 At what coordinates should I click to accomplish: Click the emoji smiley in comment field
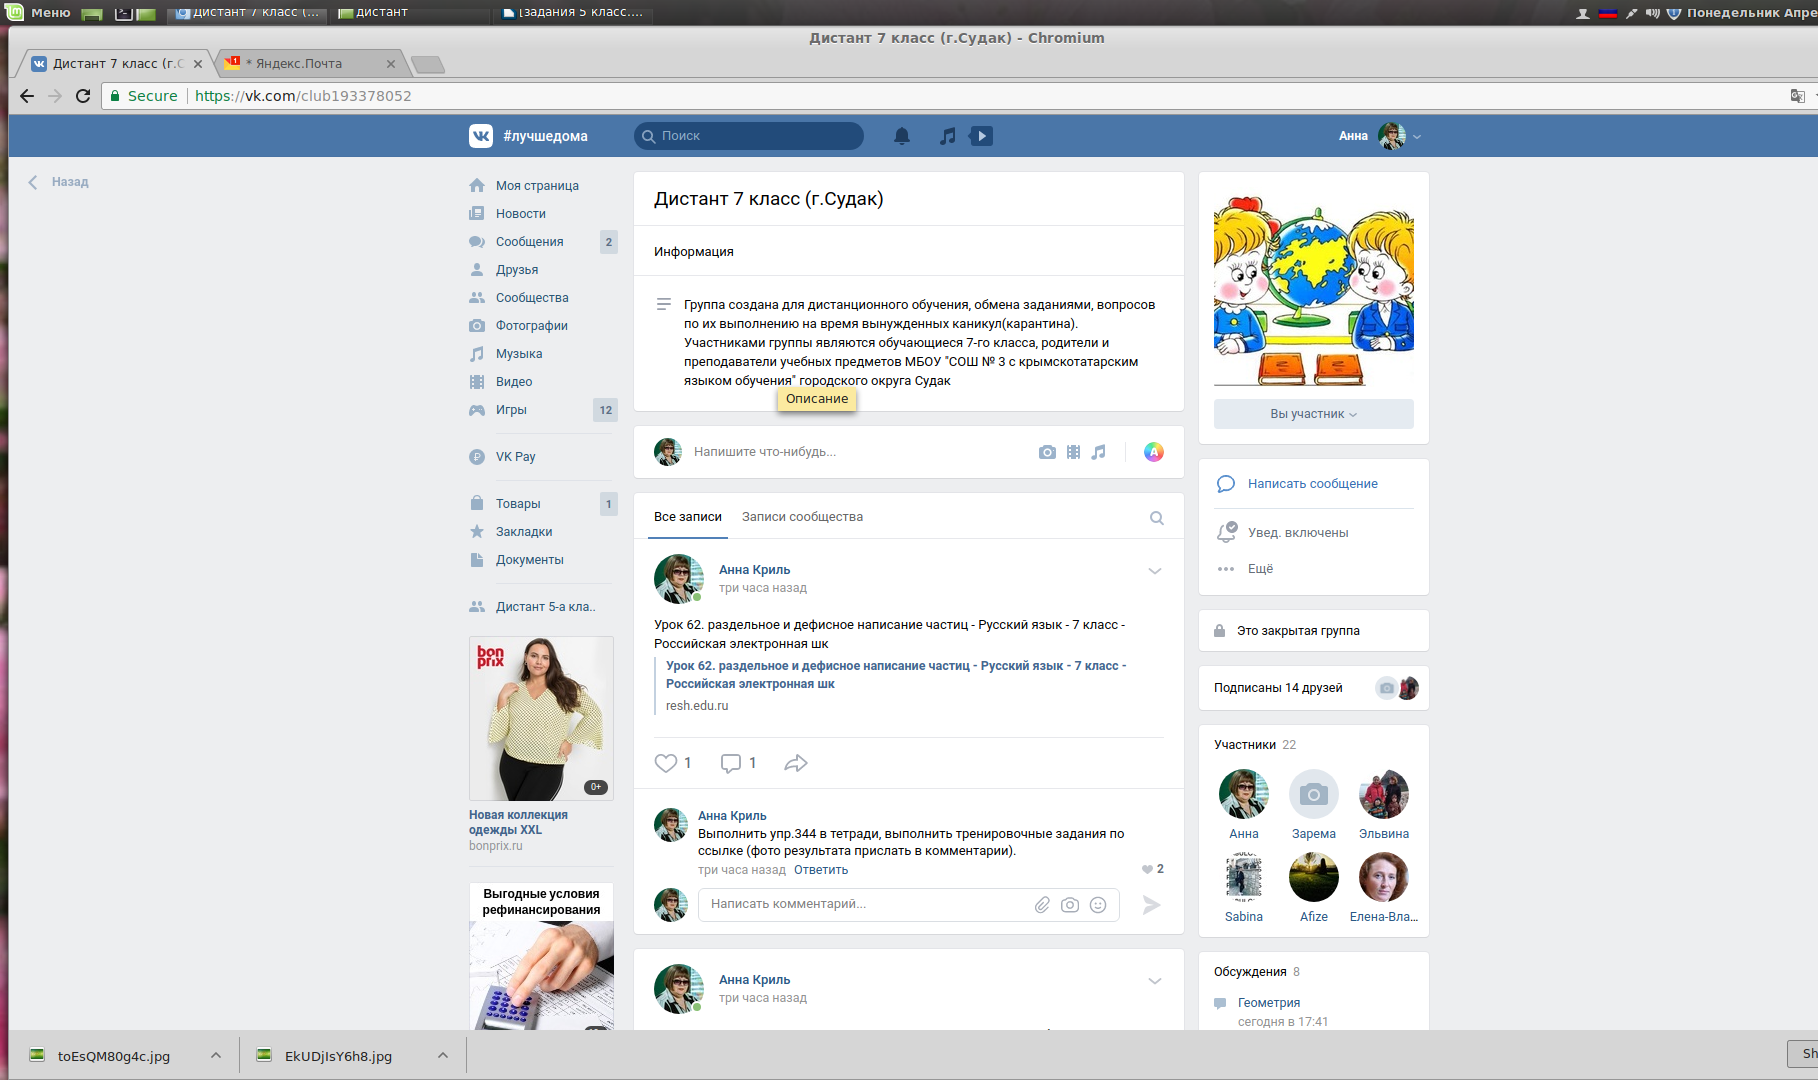1098,905
